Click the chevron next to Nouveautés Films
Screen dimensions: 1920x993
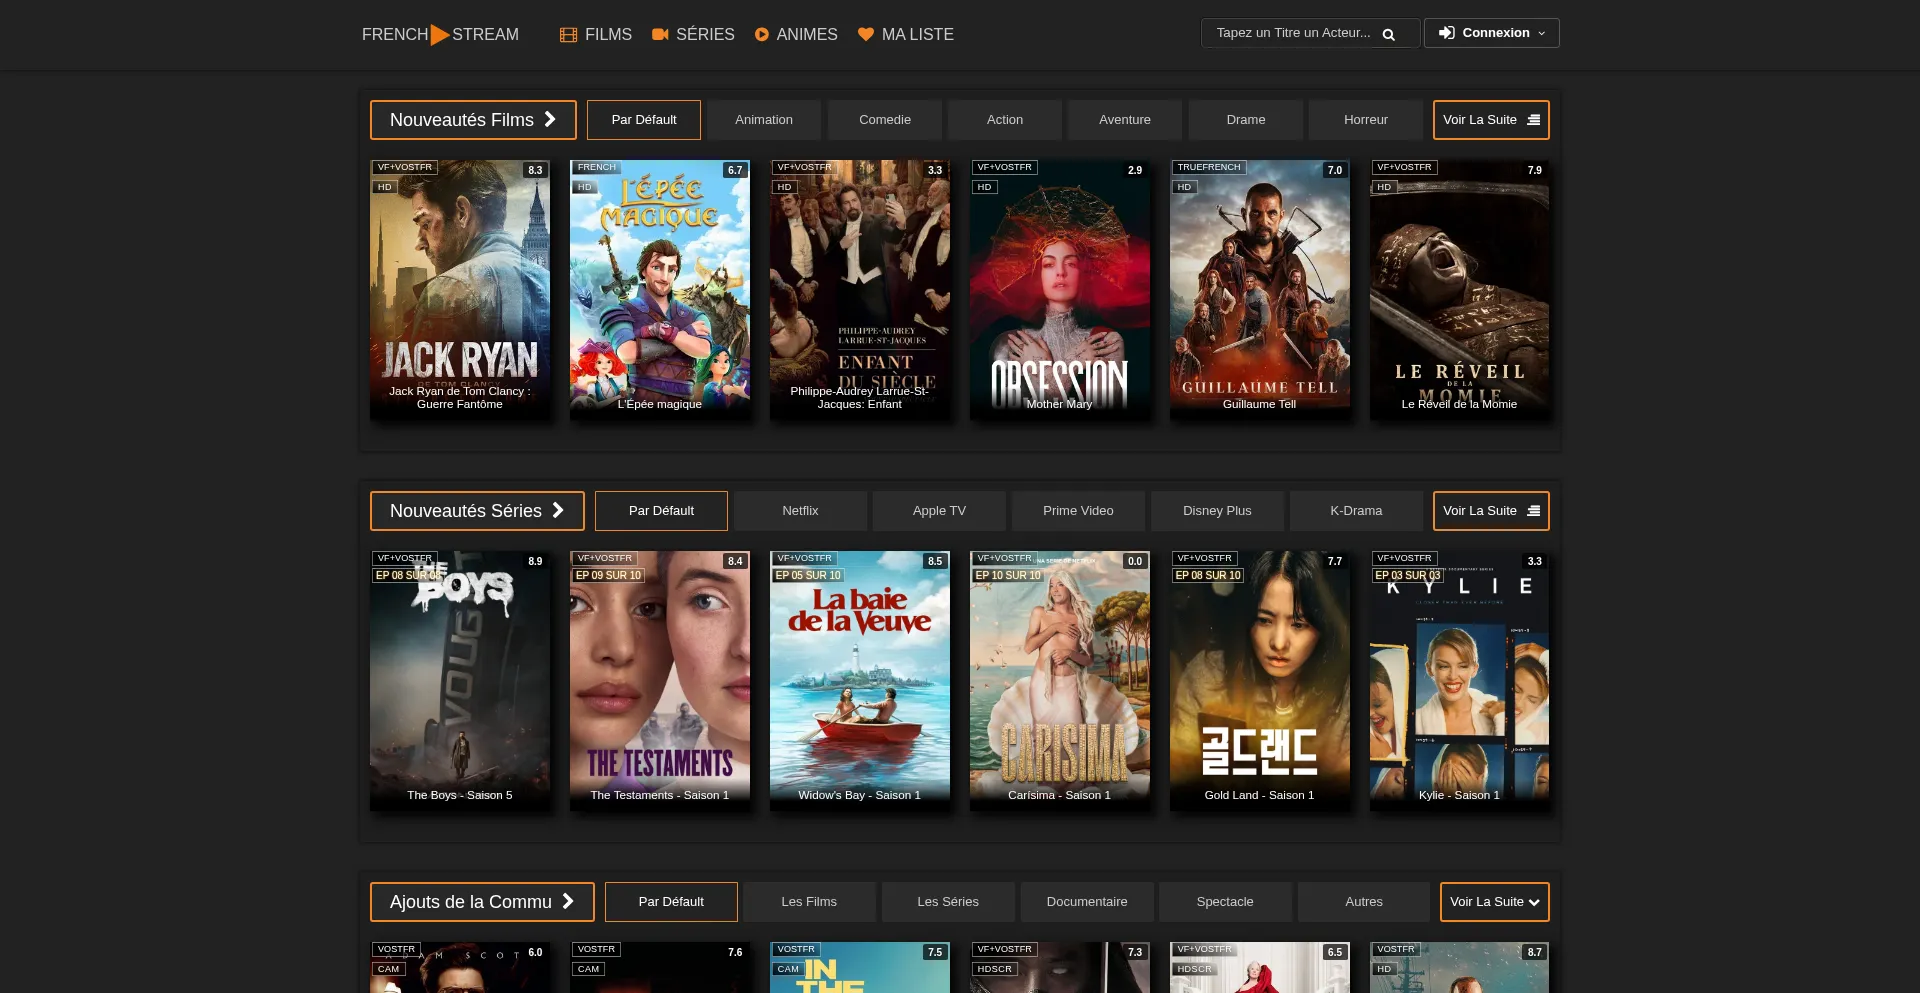point(550,119)
